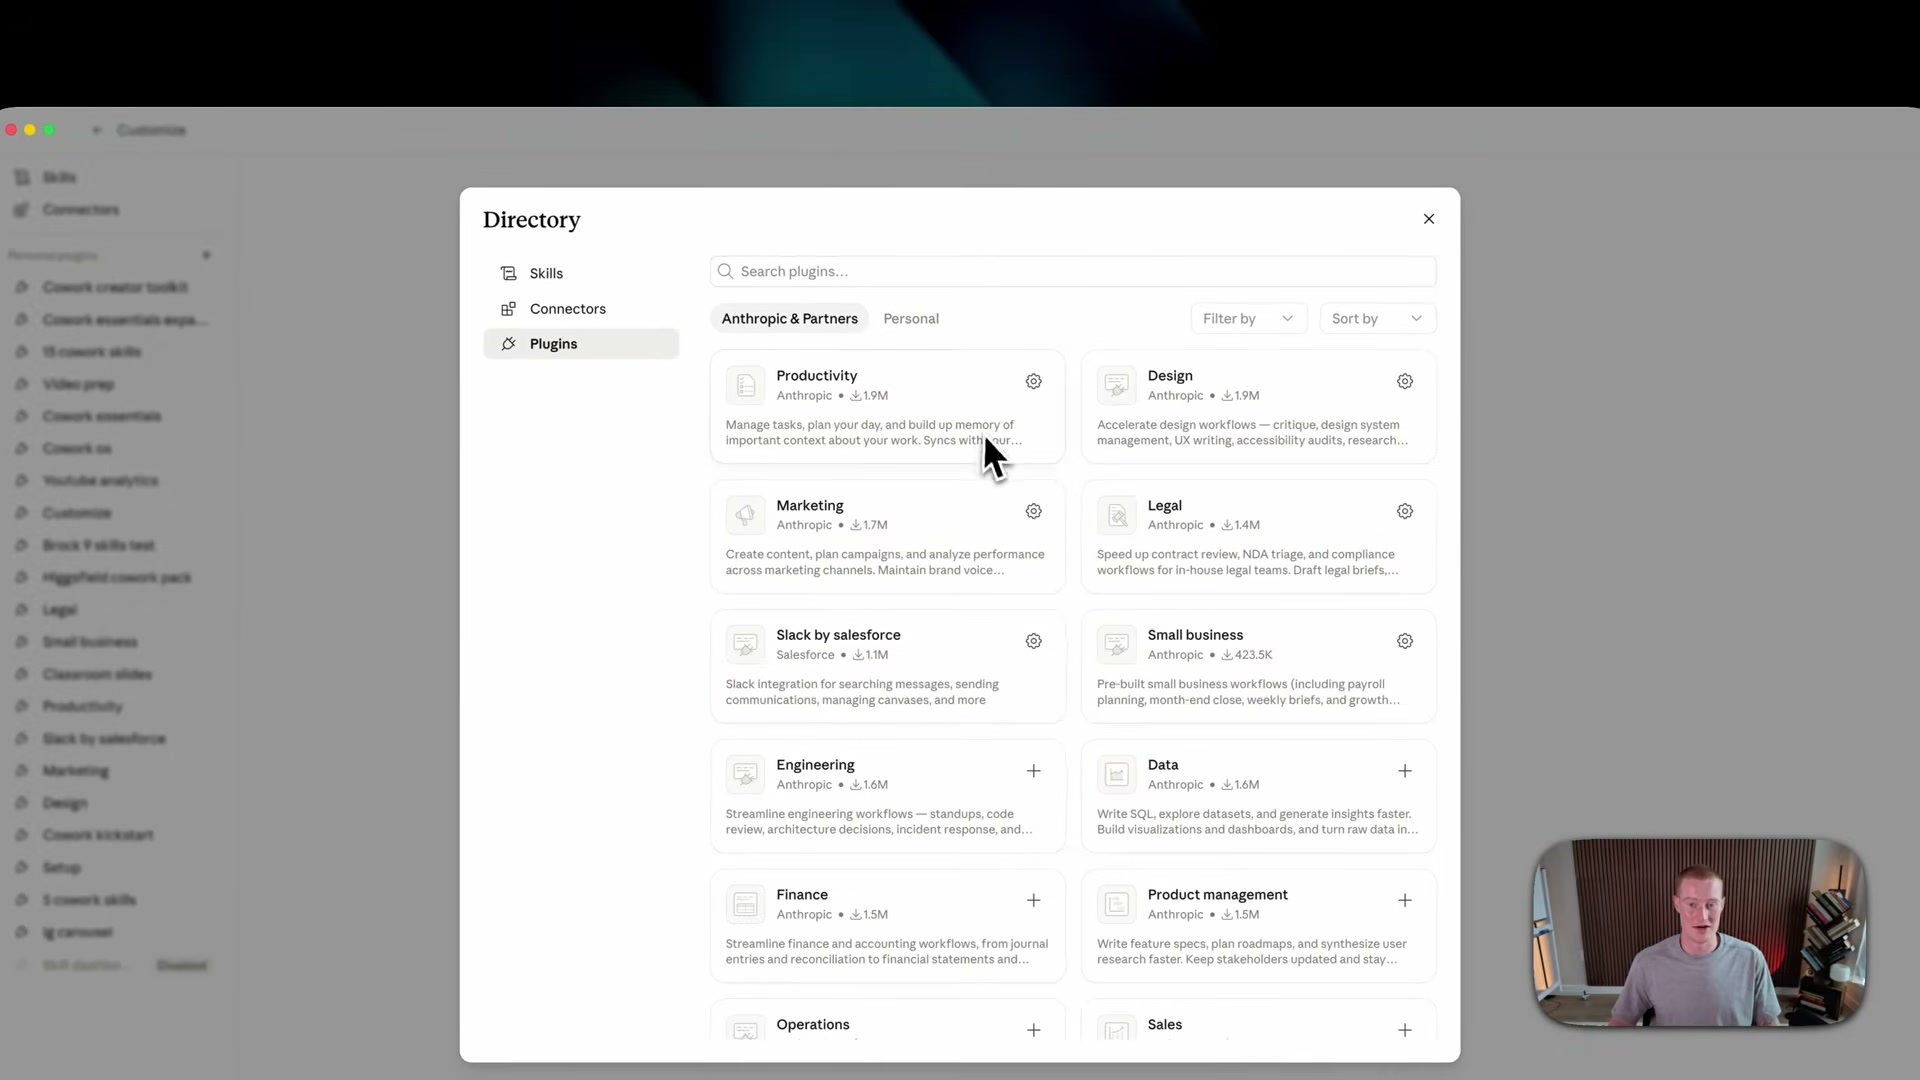Close the Directory dialog

coord(1429,219)
